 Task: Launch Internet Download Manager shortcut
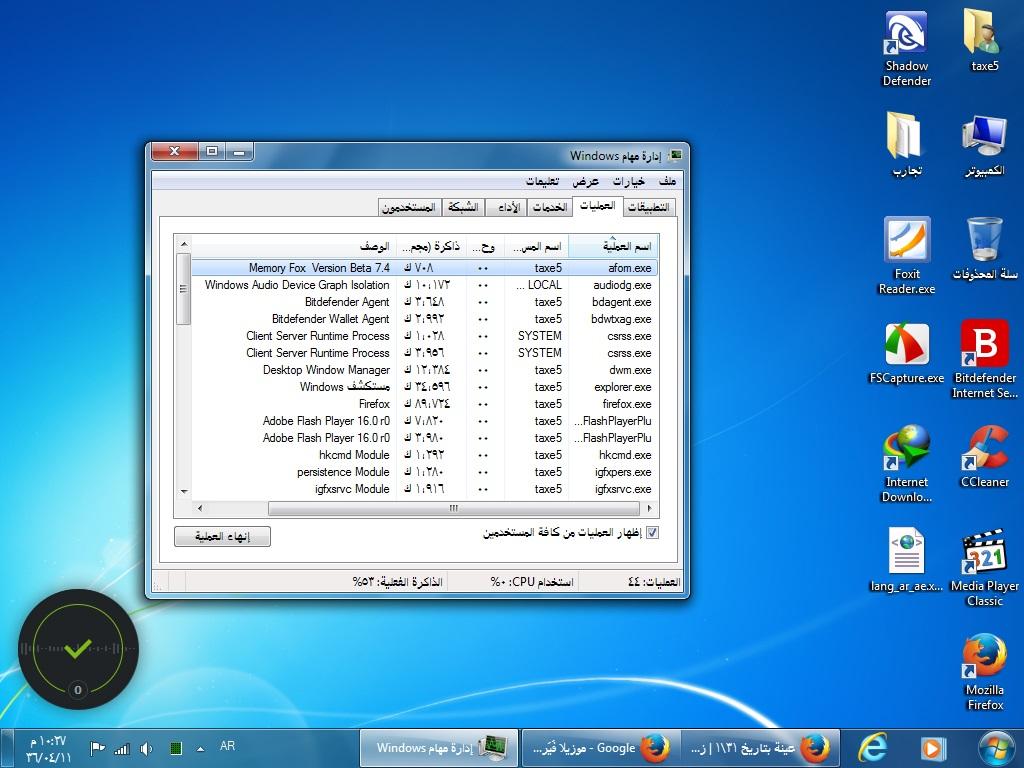tap(906, 463)
